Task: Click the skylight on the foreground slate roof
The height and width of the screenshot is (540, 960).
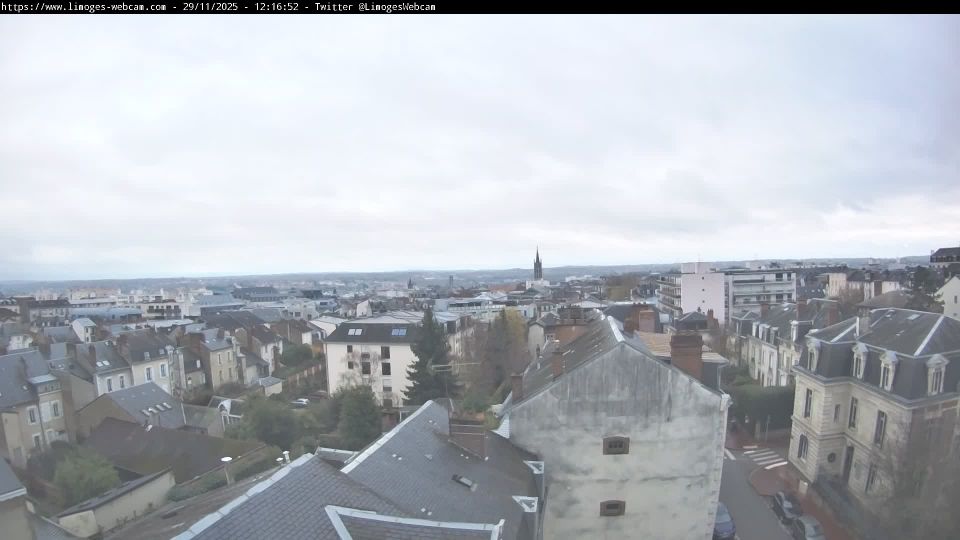Action: (x=463, y=481)
